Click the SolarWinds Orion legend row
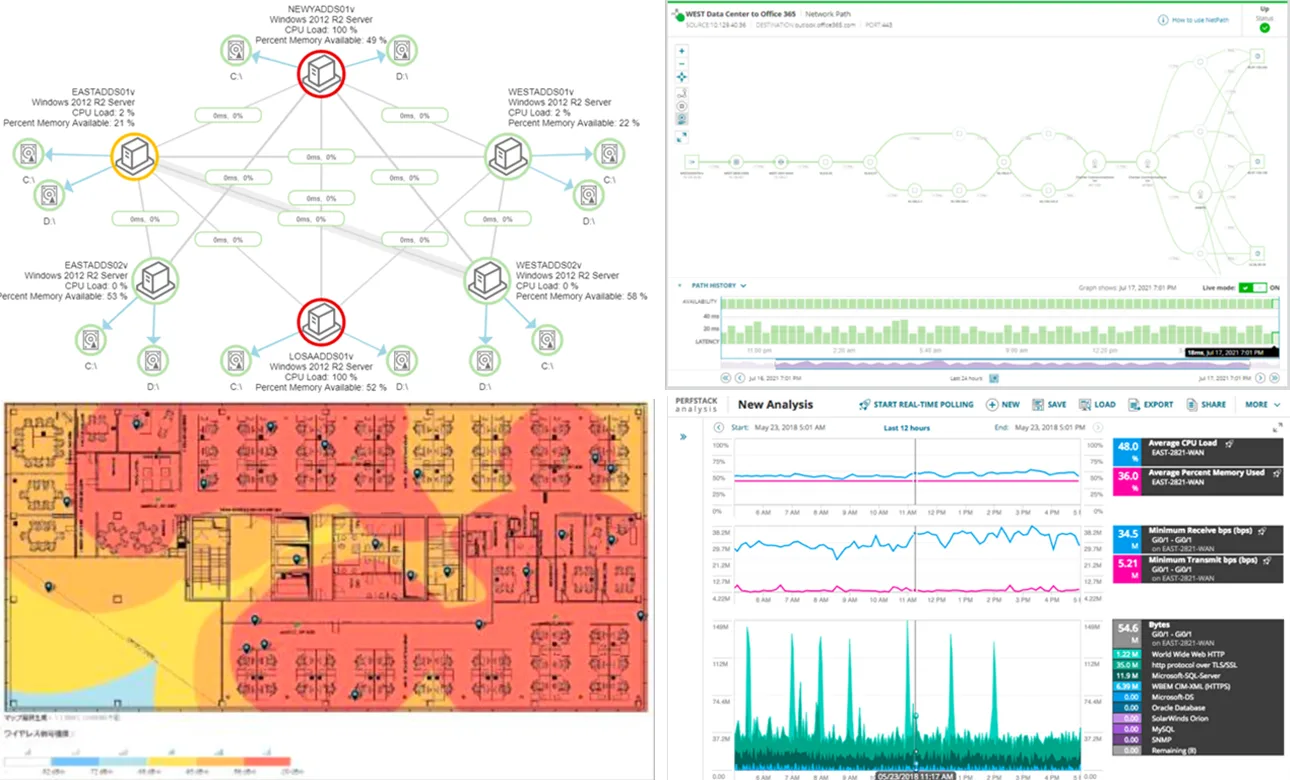1290x780 pixels. pyautogui.click(x=1198, y=719)
